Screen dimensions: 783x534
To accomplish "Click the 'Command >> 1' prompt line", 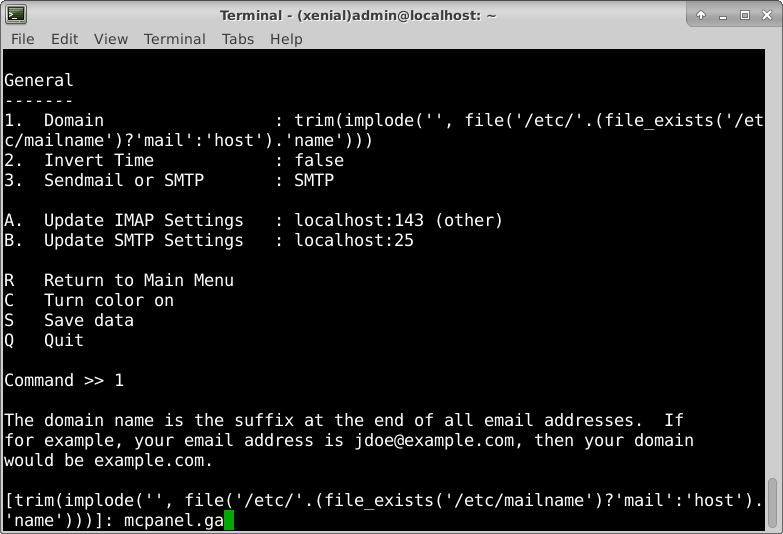I will [64, 380].
